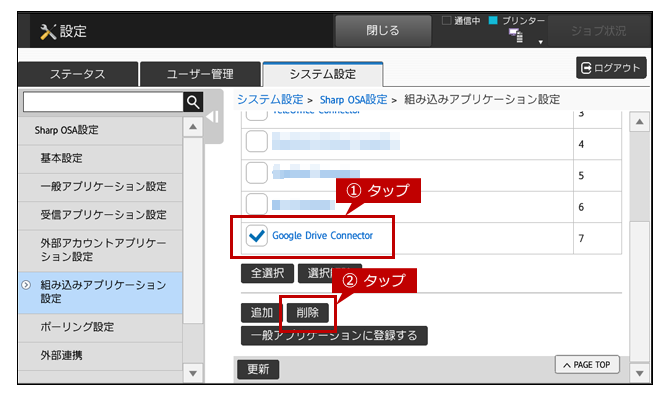Select the システム設定 tab
This screenshot has width=670, height=396.
(x=323, y=74)
